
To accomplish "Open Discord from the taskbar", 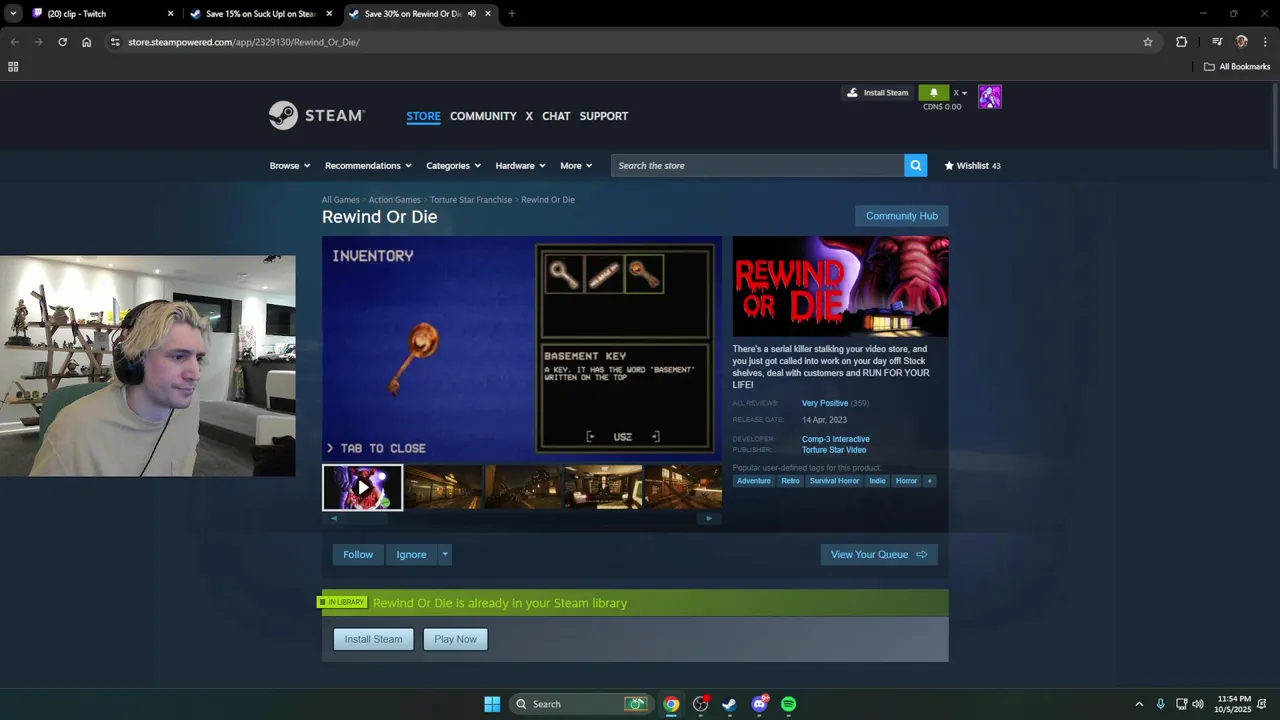I will (759, 704).
